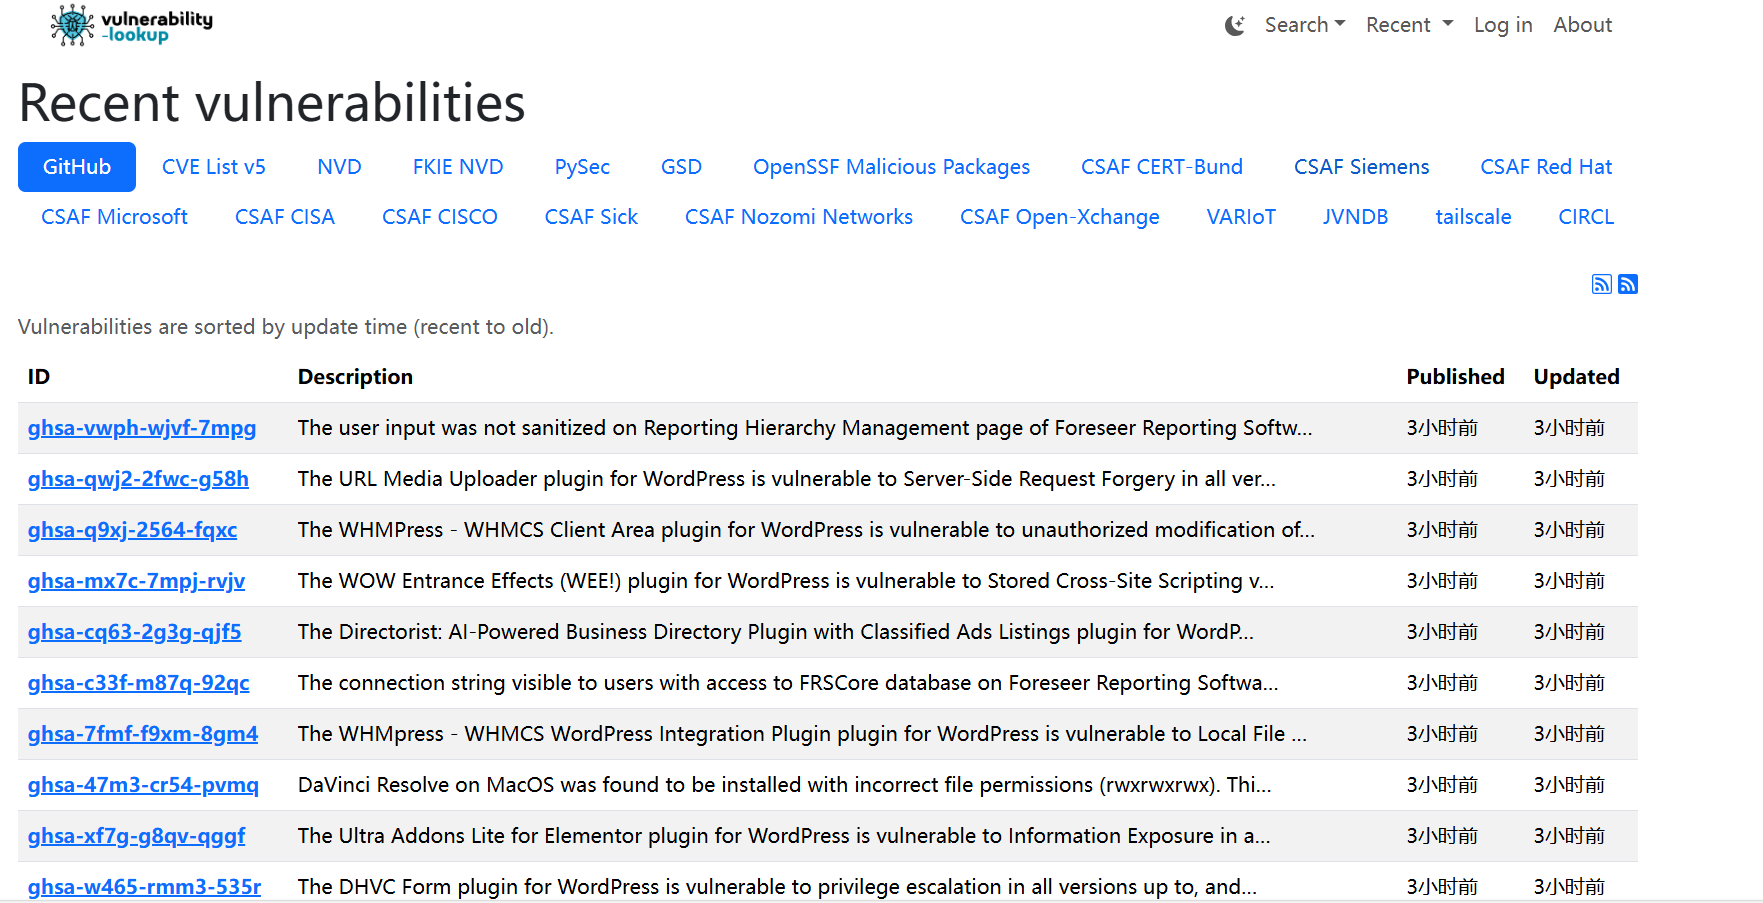Expand the Recent dropdown menu

[x=1409, y=25]
